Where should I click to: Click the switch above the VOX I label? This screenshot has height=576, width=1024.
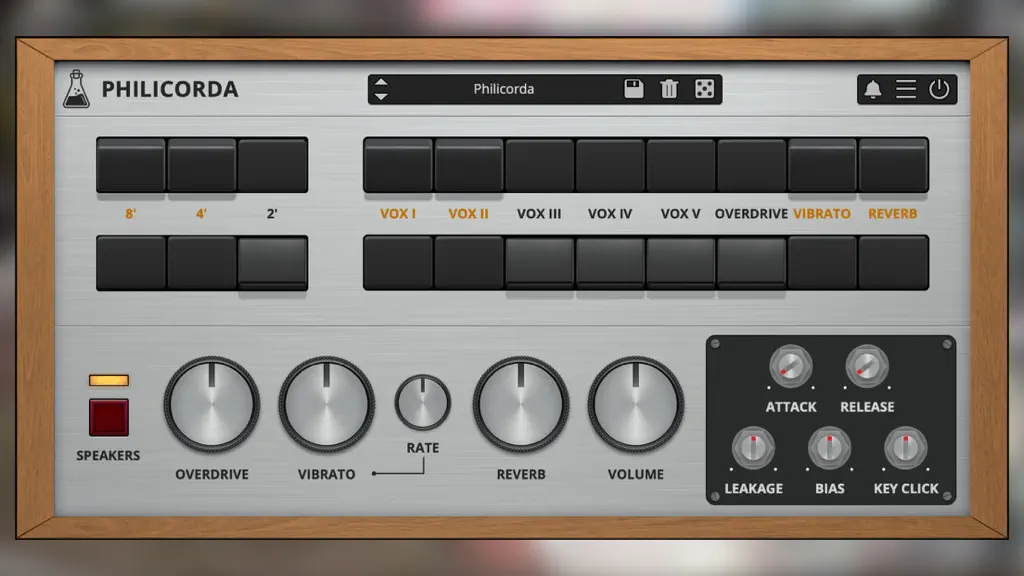tap(398, 165)
